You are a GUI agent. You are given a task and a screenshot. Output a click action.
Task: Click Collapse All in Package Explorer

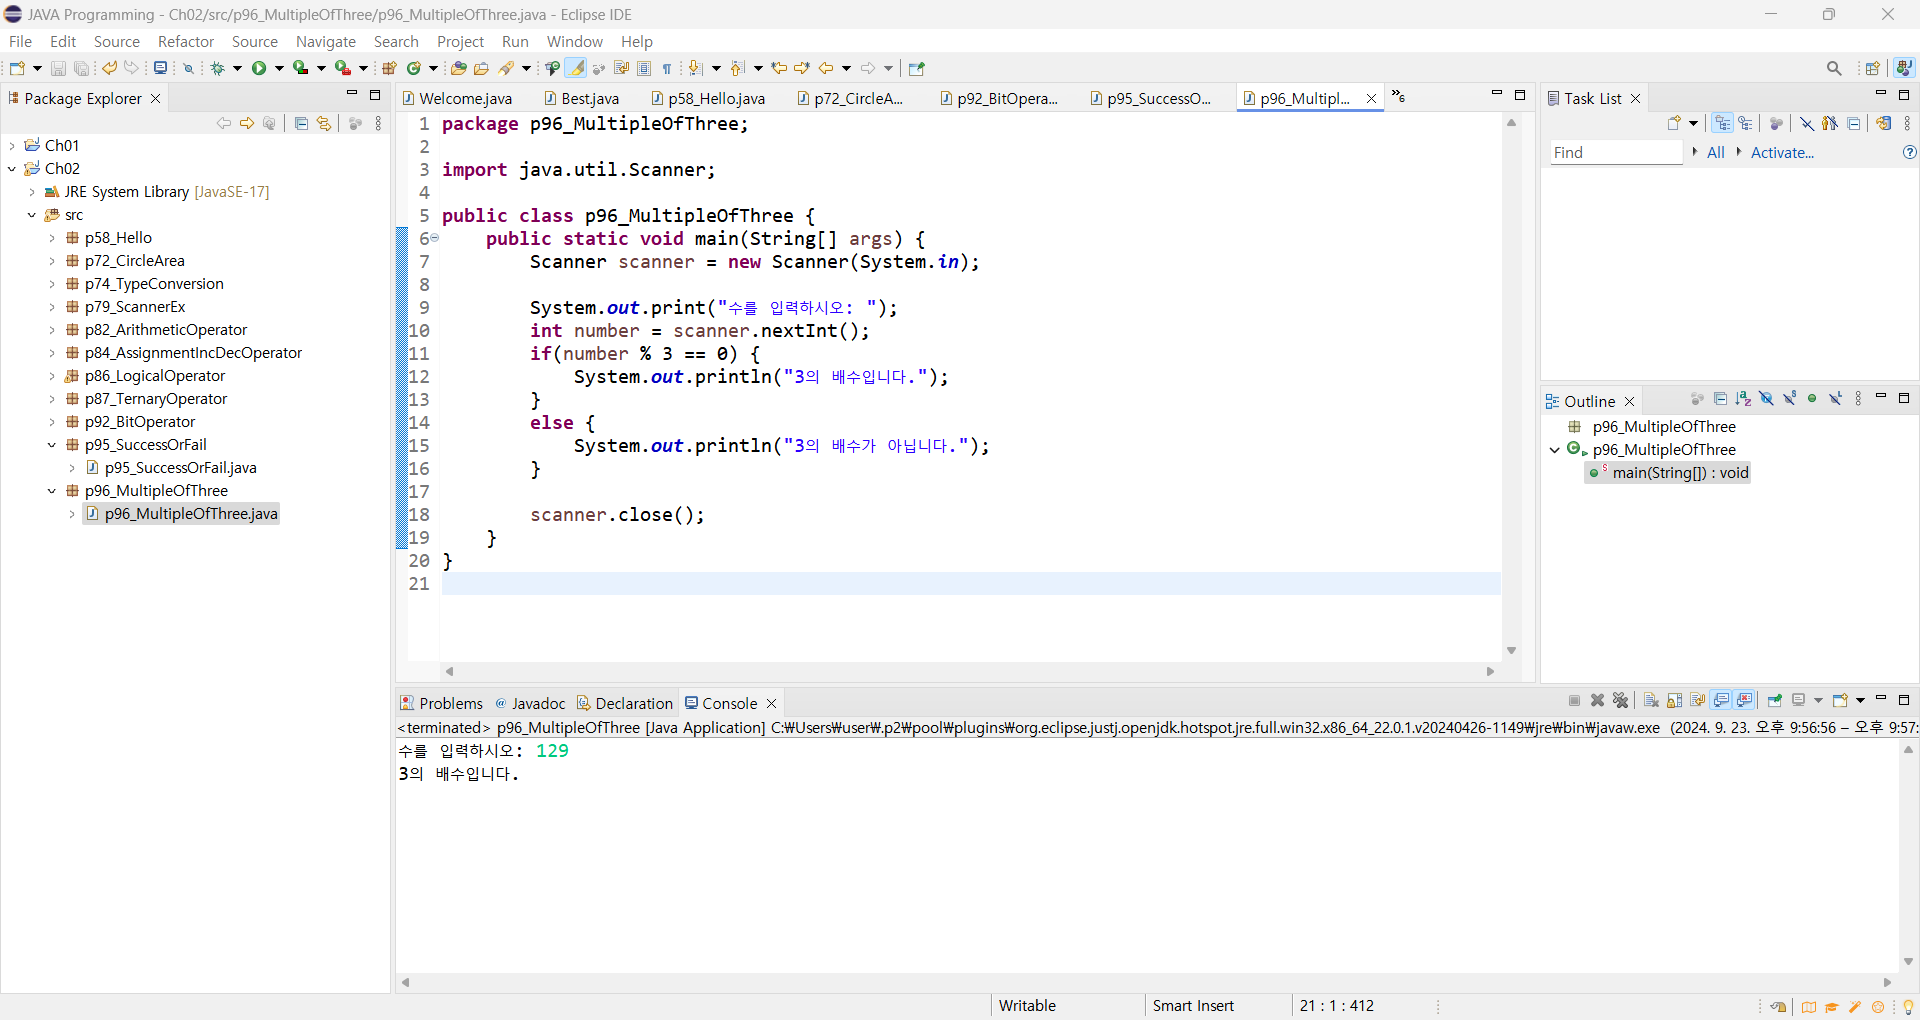301,123
